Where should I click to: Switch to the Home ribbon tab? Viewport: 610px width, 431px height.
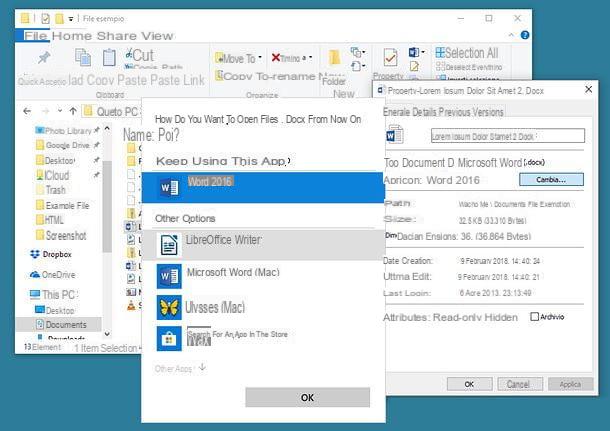(x=72, y=36)
